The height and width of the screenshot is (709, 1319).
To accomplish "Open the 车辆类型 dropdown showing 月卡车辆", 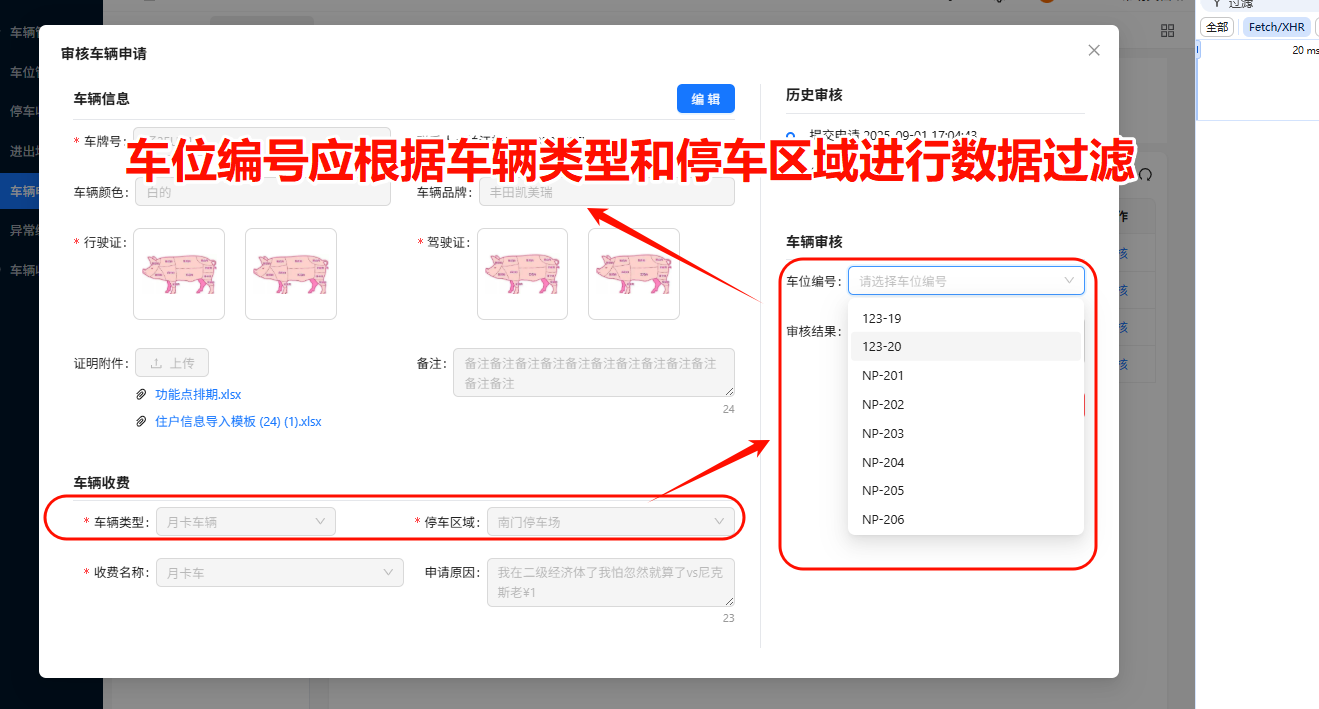I will (x=245, y=521).
